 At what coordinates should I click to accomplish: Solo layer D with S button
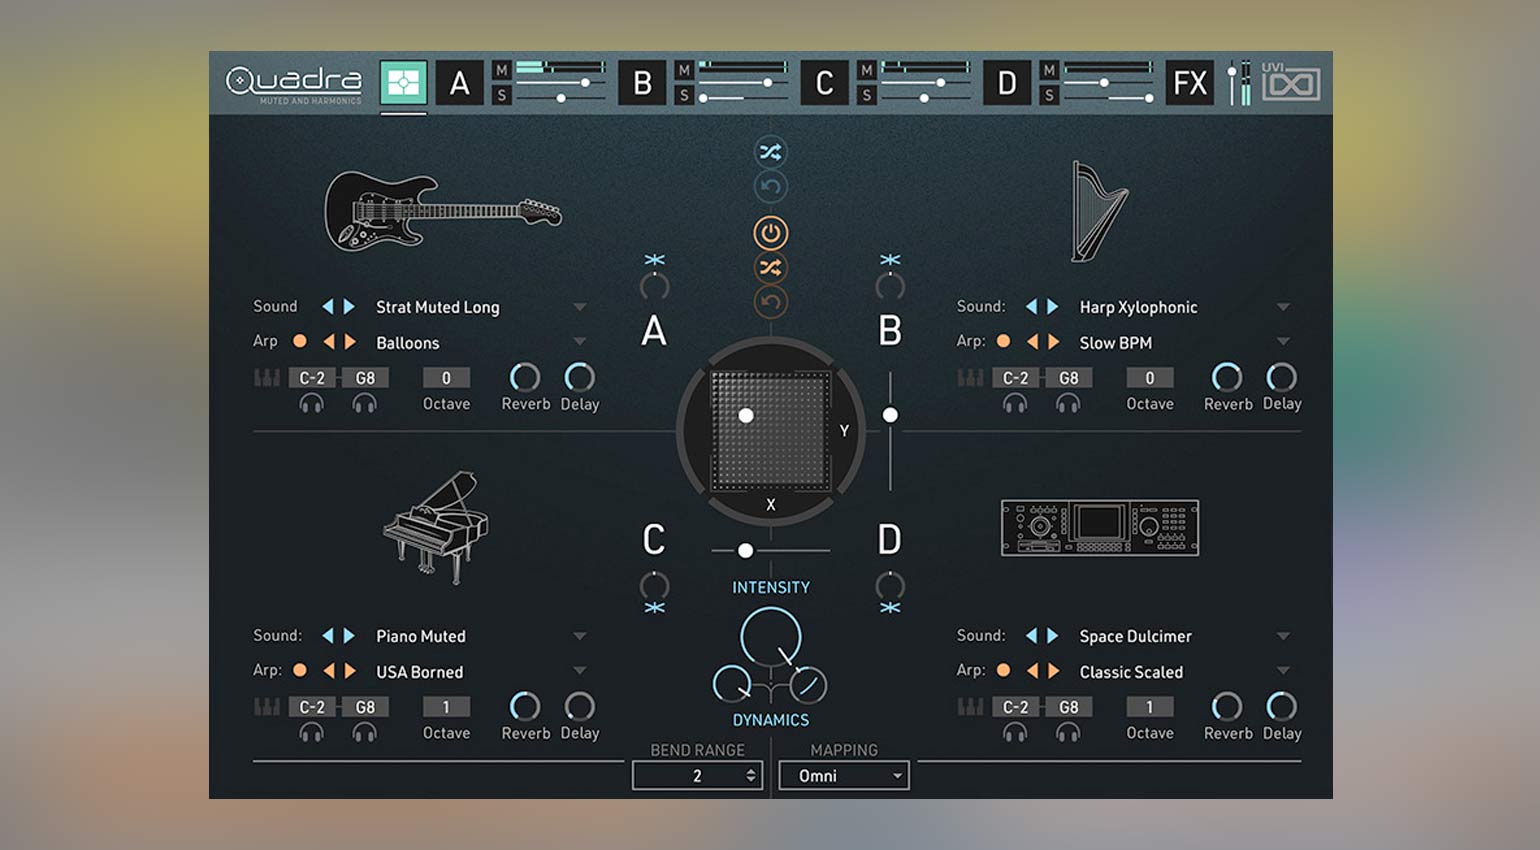(x=1049, y=95)
